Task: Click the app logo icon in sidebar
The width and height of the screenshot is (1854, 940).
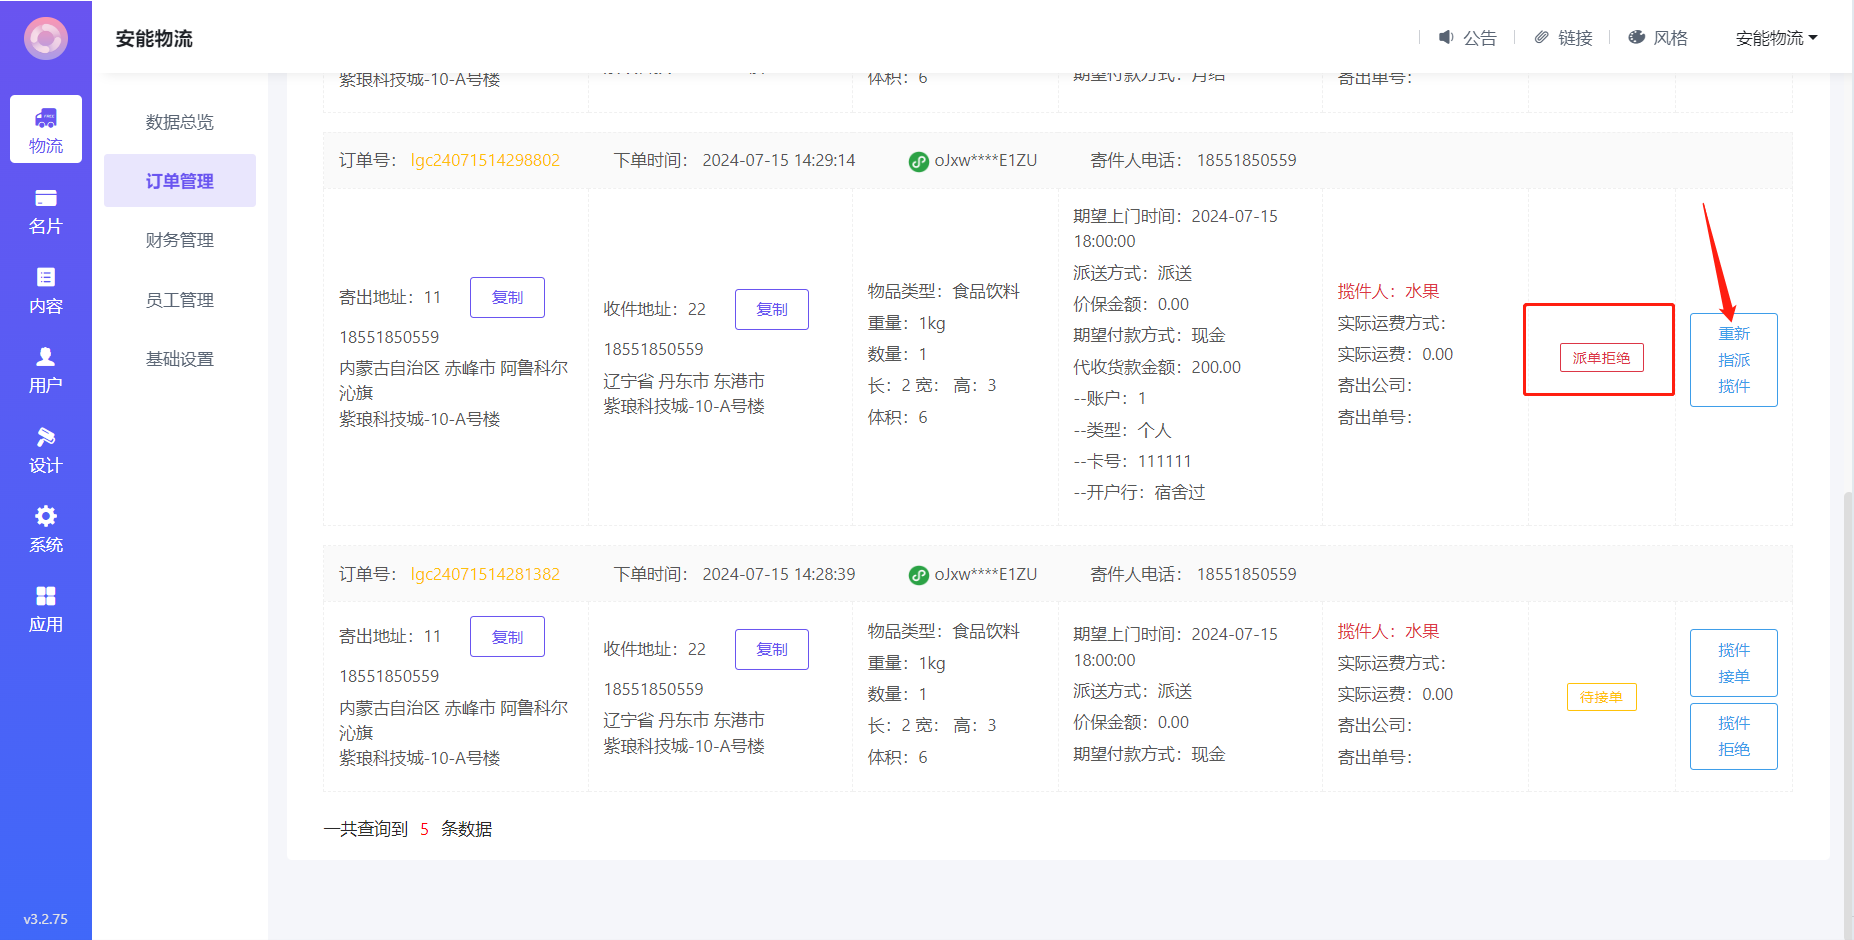Action: tap(46, 39)
